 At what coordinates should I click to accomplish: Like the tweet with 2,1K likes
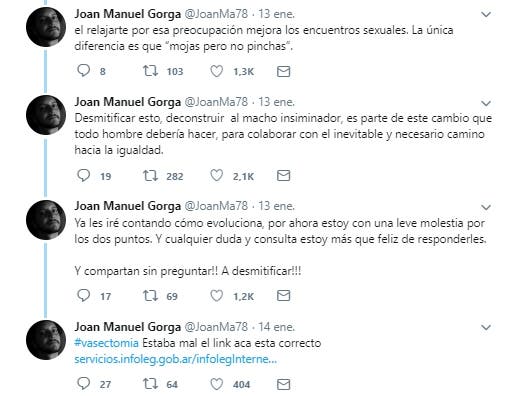coord(217,175)
